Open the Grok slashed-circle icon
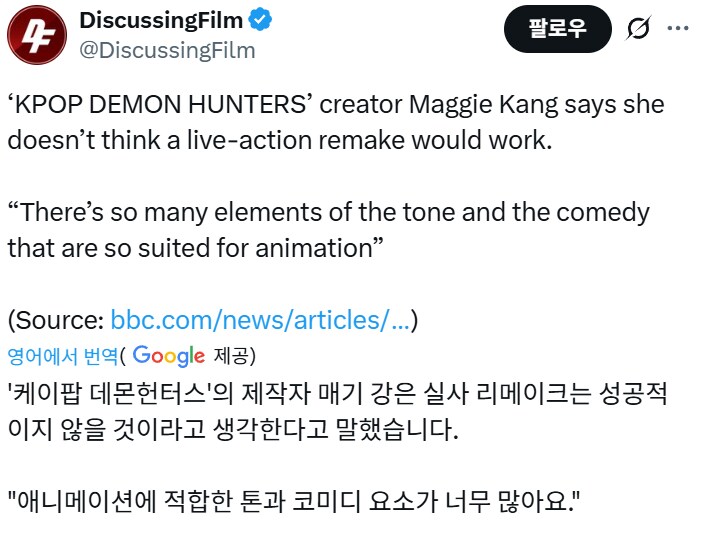 [x=636, y=30]
